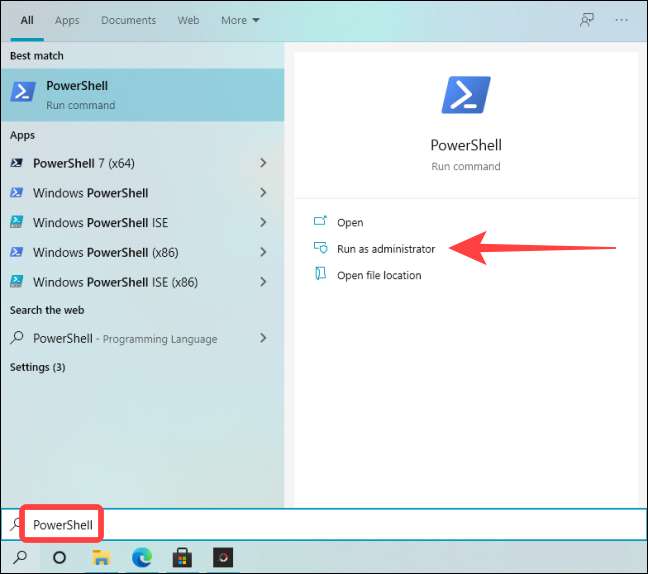Open the More filter dropdown
Image resolution: width=648 pixels, height=574 pixels.
pyautogui.click(x=240, y=20)
